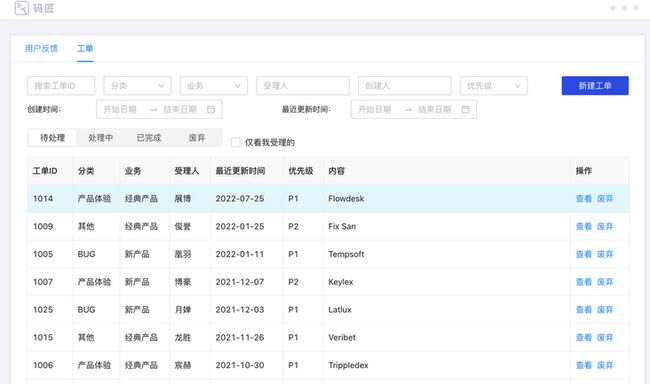This screenshot has height=384, width=650.
Task: Click 结束日期 in 创建时间 range
Action: [180, 109]
